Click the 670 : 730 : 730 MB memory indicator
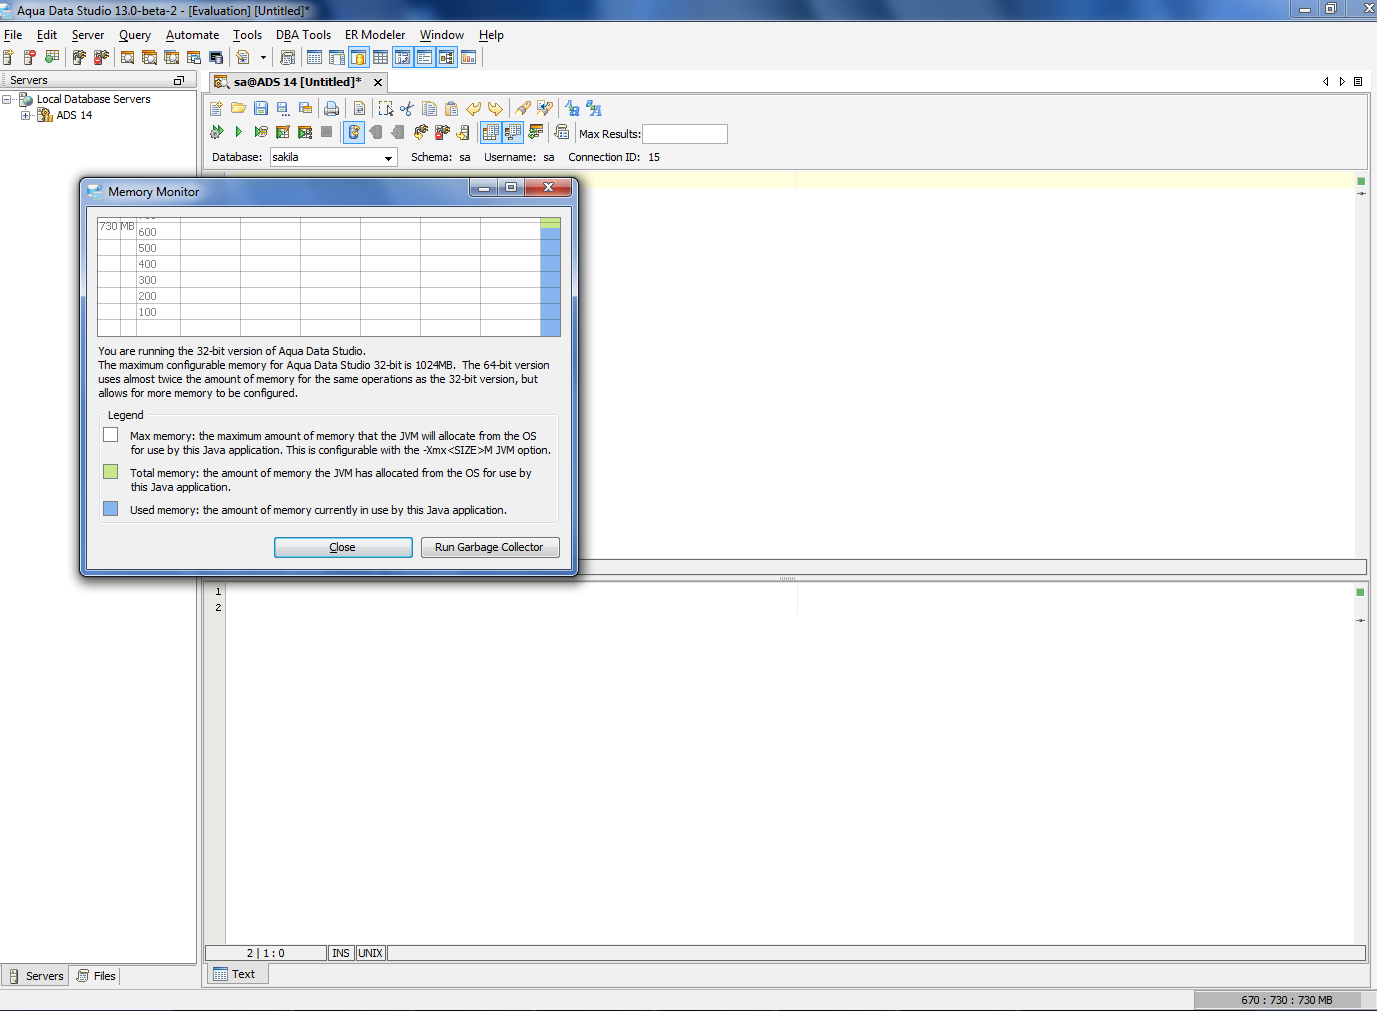 pyautogui.click(x=1286, y=1000)
